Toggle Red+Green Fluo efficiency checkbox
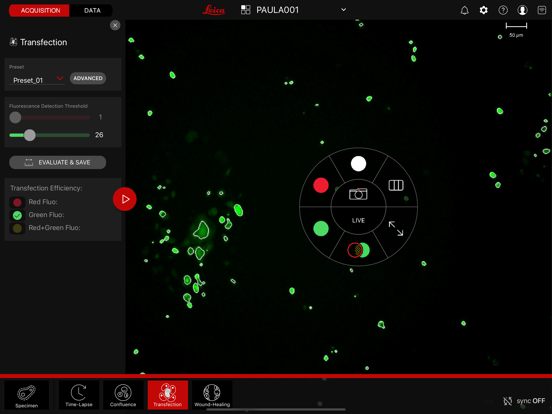Viewport: 552px width, 414px height. [17, 228]
